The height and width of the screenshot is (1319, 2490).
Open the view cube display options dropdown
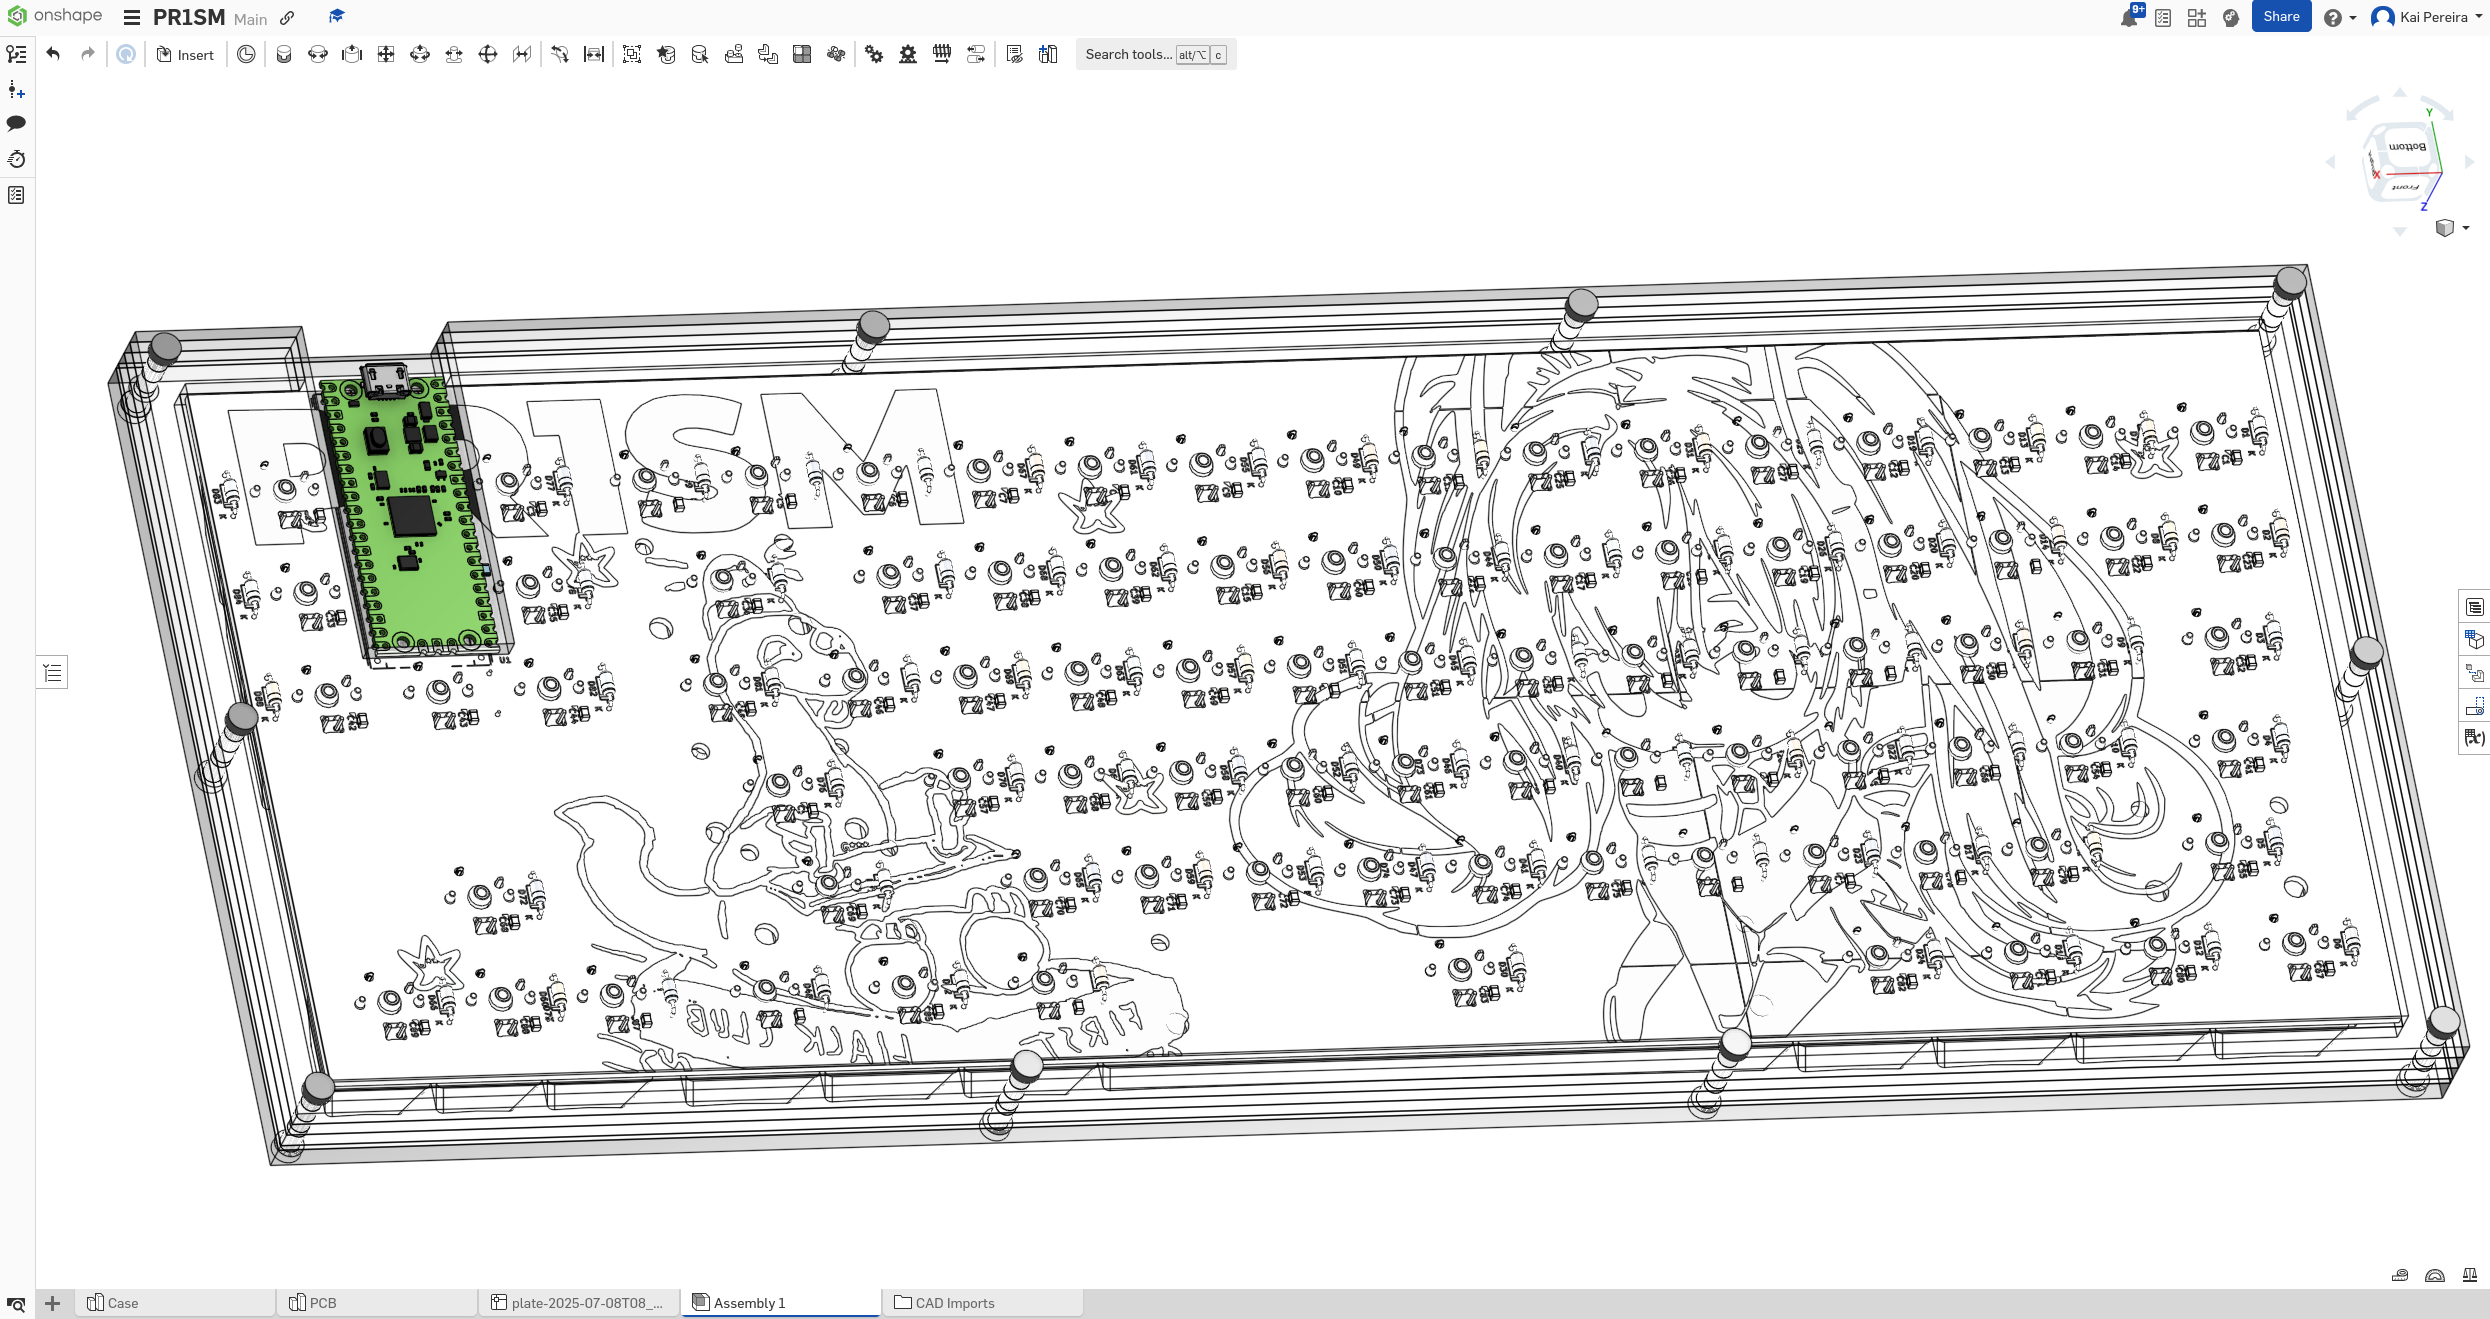[2452, 228]
